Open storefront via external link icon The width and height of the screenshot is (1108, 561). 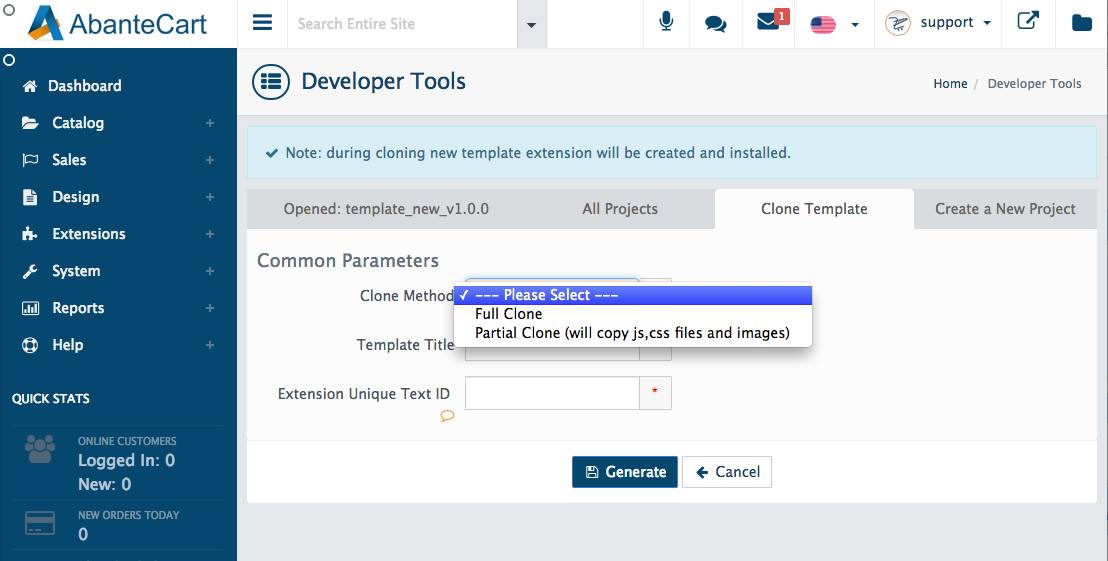pyautogui.click(x=1028, y=20)
